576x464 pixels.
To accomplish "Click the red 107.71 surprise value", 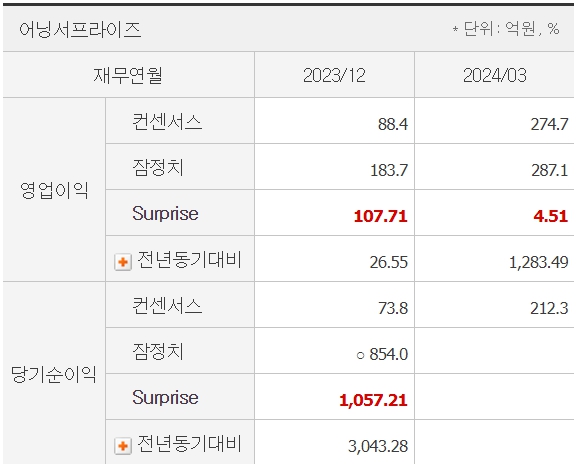I will (x=381, y=216).
